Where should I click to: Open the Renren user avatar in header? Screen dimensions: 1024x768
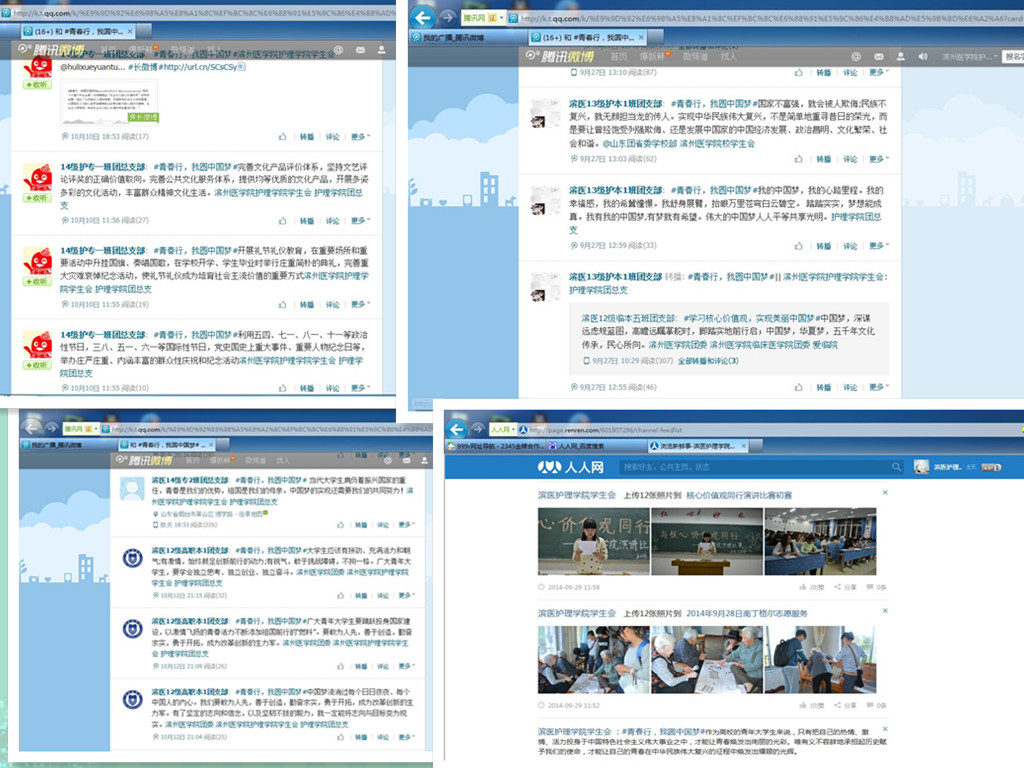pos(921,466)
